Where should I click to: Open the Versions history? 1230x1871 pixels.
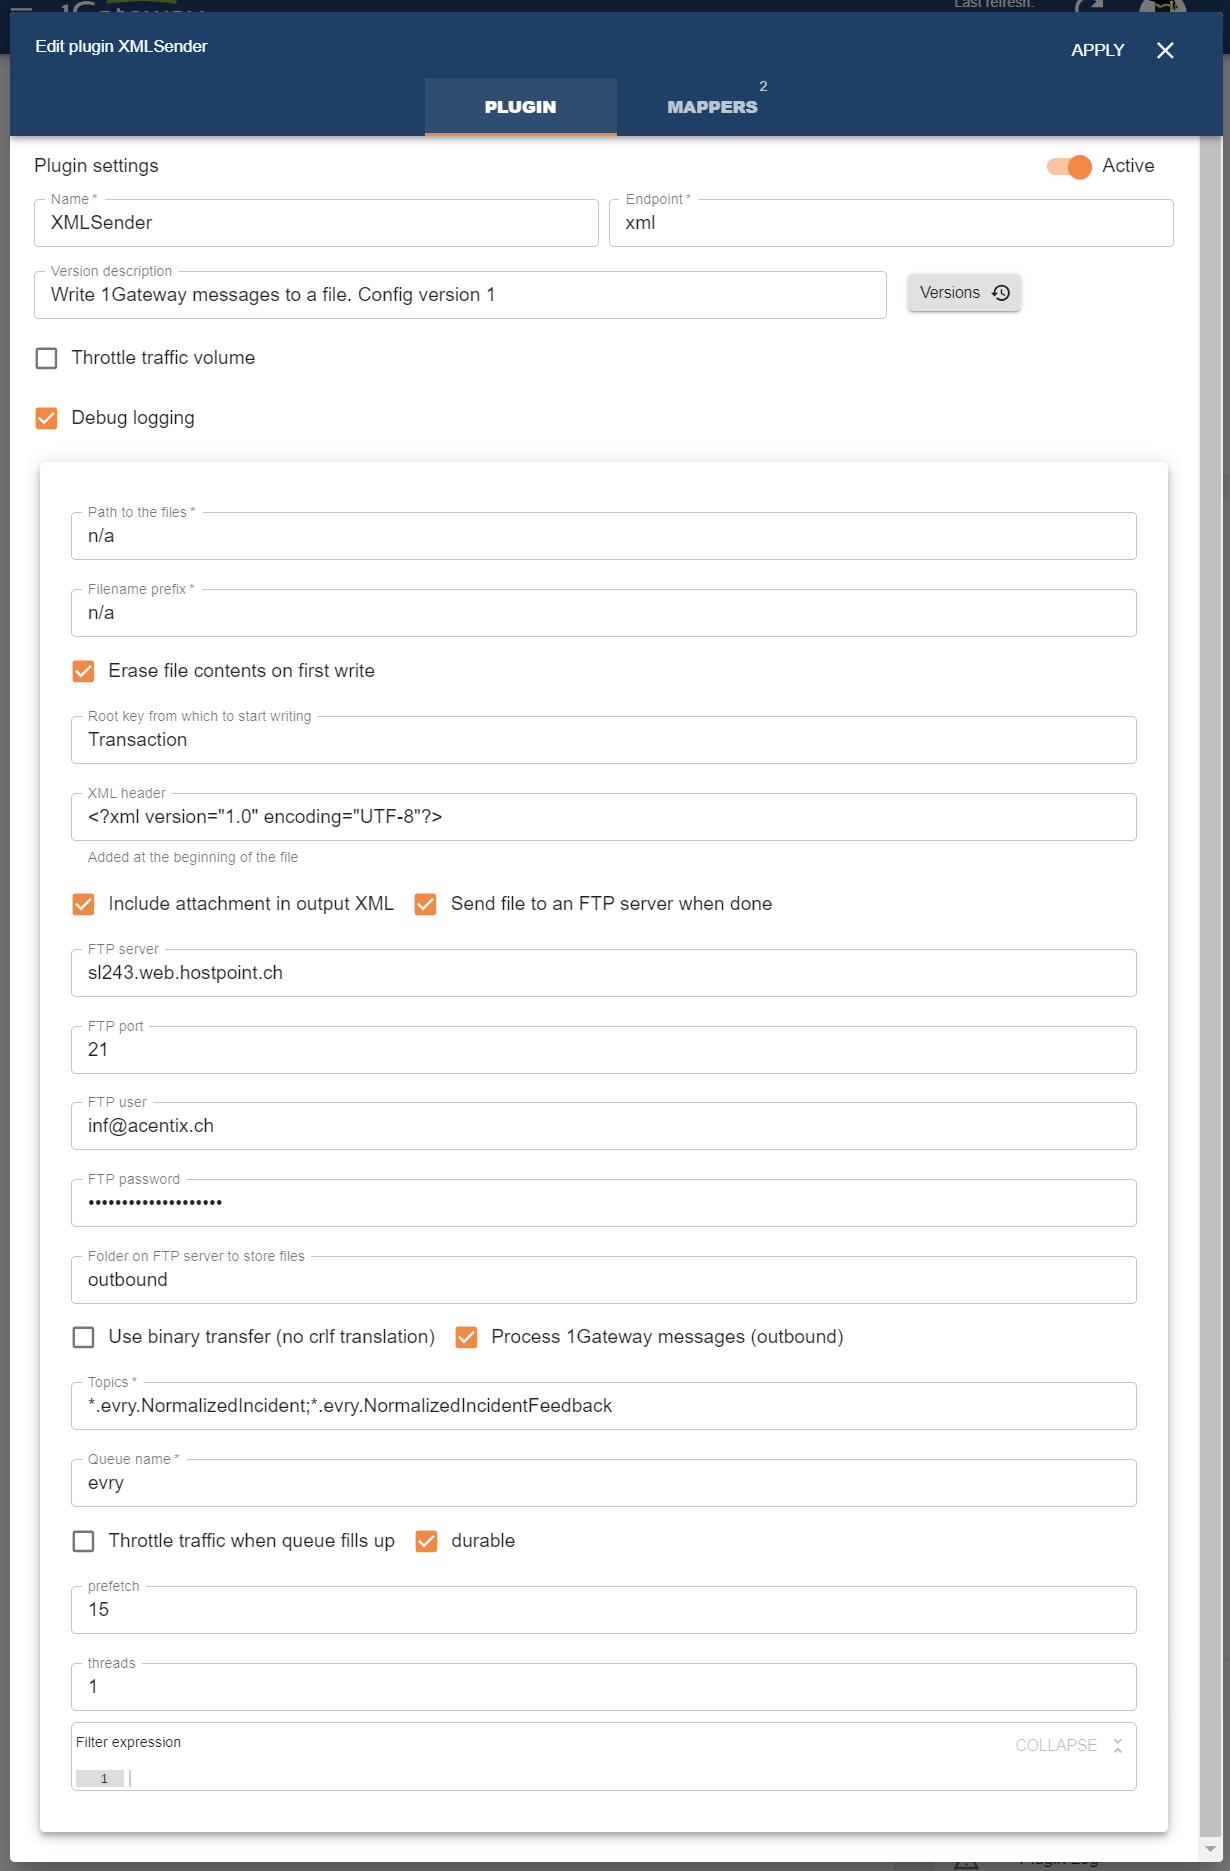click(964, 293)
